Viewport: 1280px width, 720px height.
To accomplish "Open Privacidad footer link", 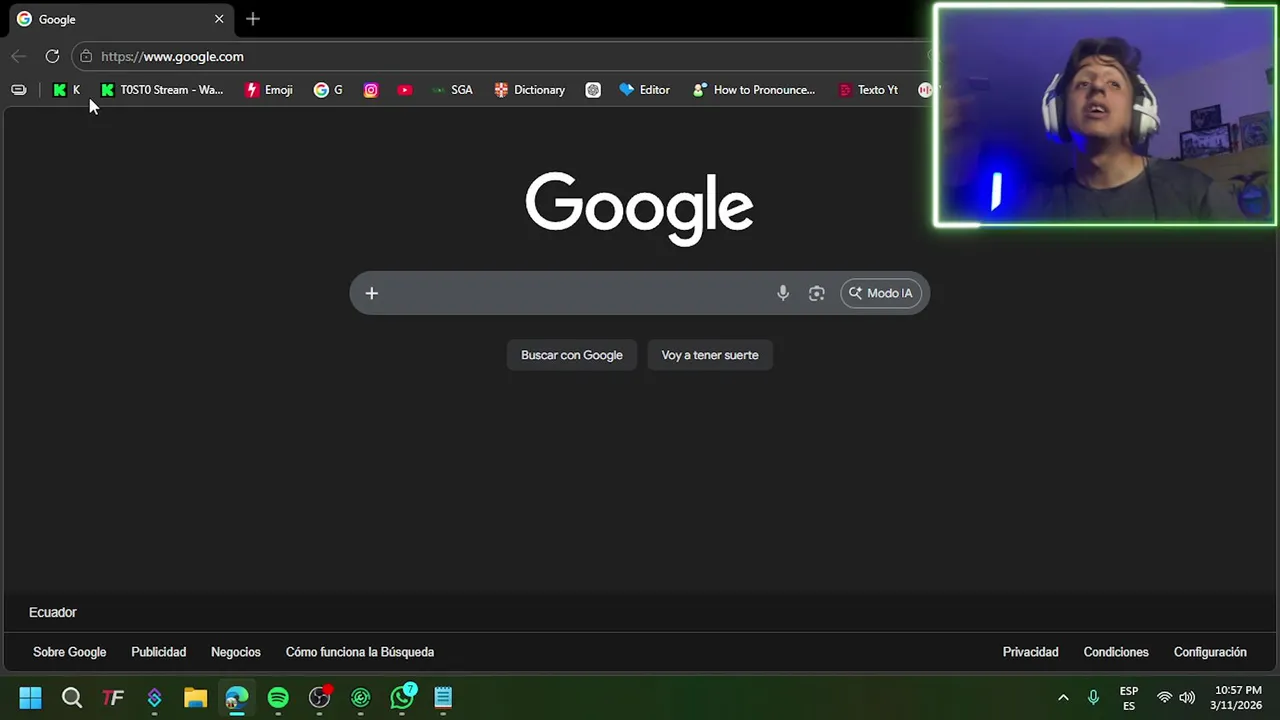I will 1030,652.
